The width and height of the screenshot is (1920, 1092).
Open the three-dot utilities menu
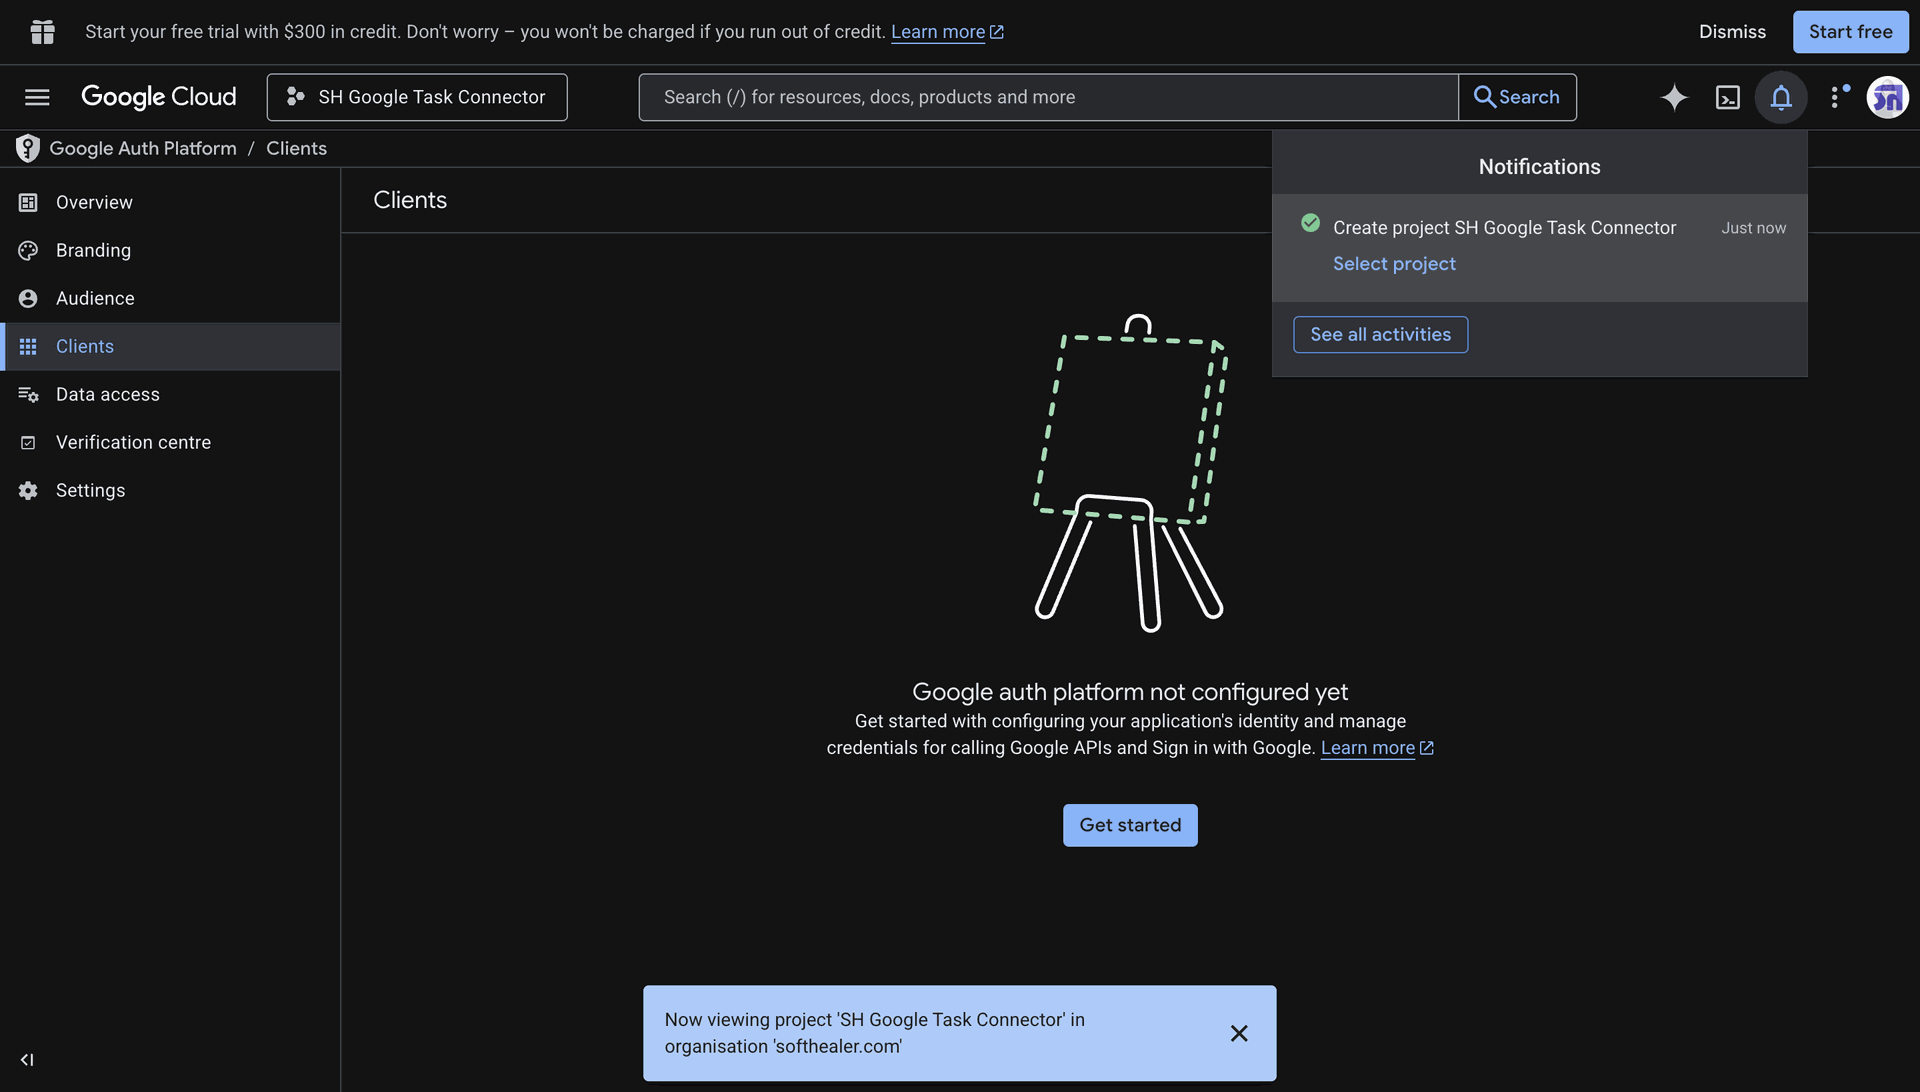tap(1836, 97)
